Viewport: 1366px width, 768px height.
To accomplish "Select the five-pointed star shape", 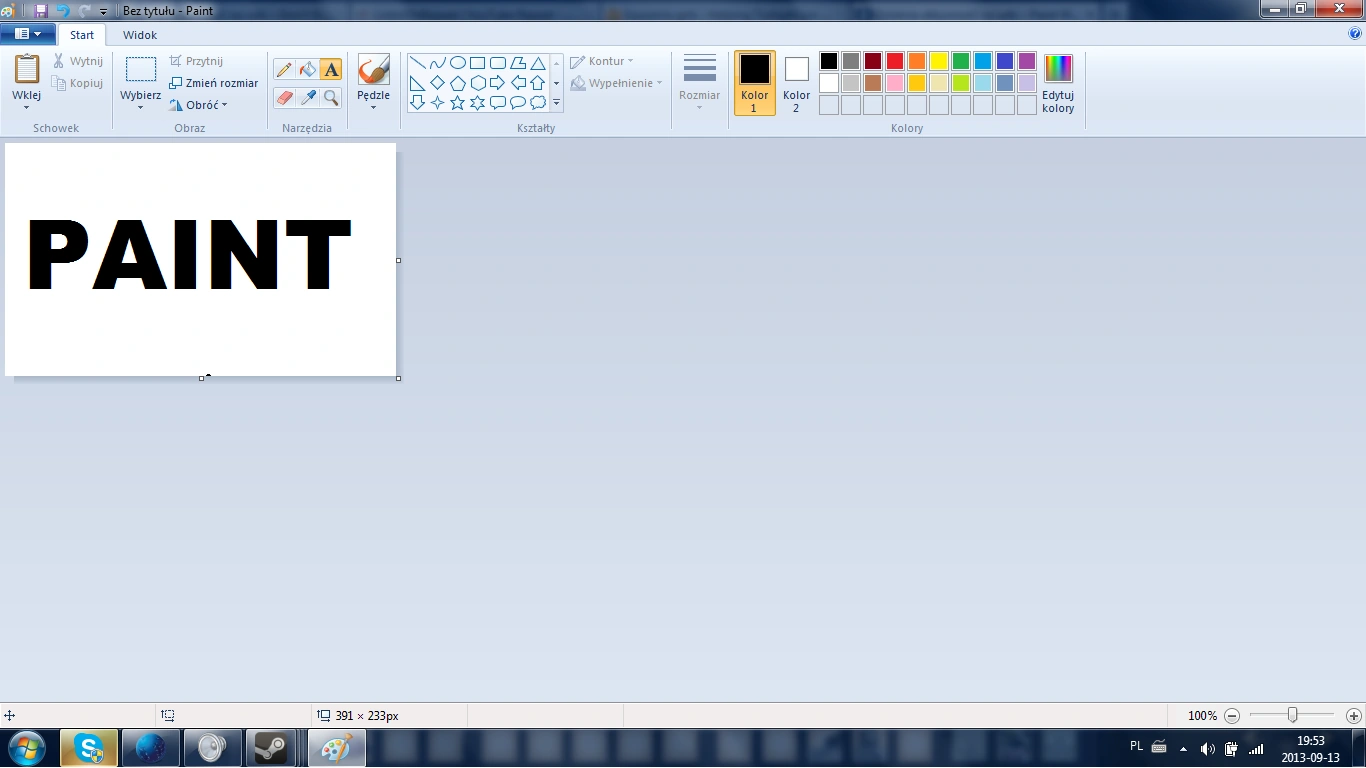I will click(x=457, y=102).
